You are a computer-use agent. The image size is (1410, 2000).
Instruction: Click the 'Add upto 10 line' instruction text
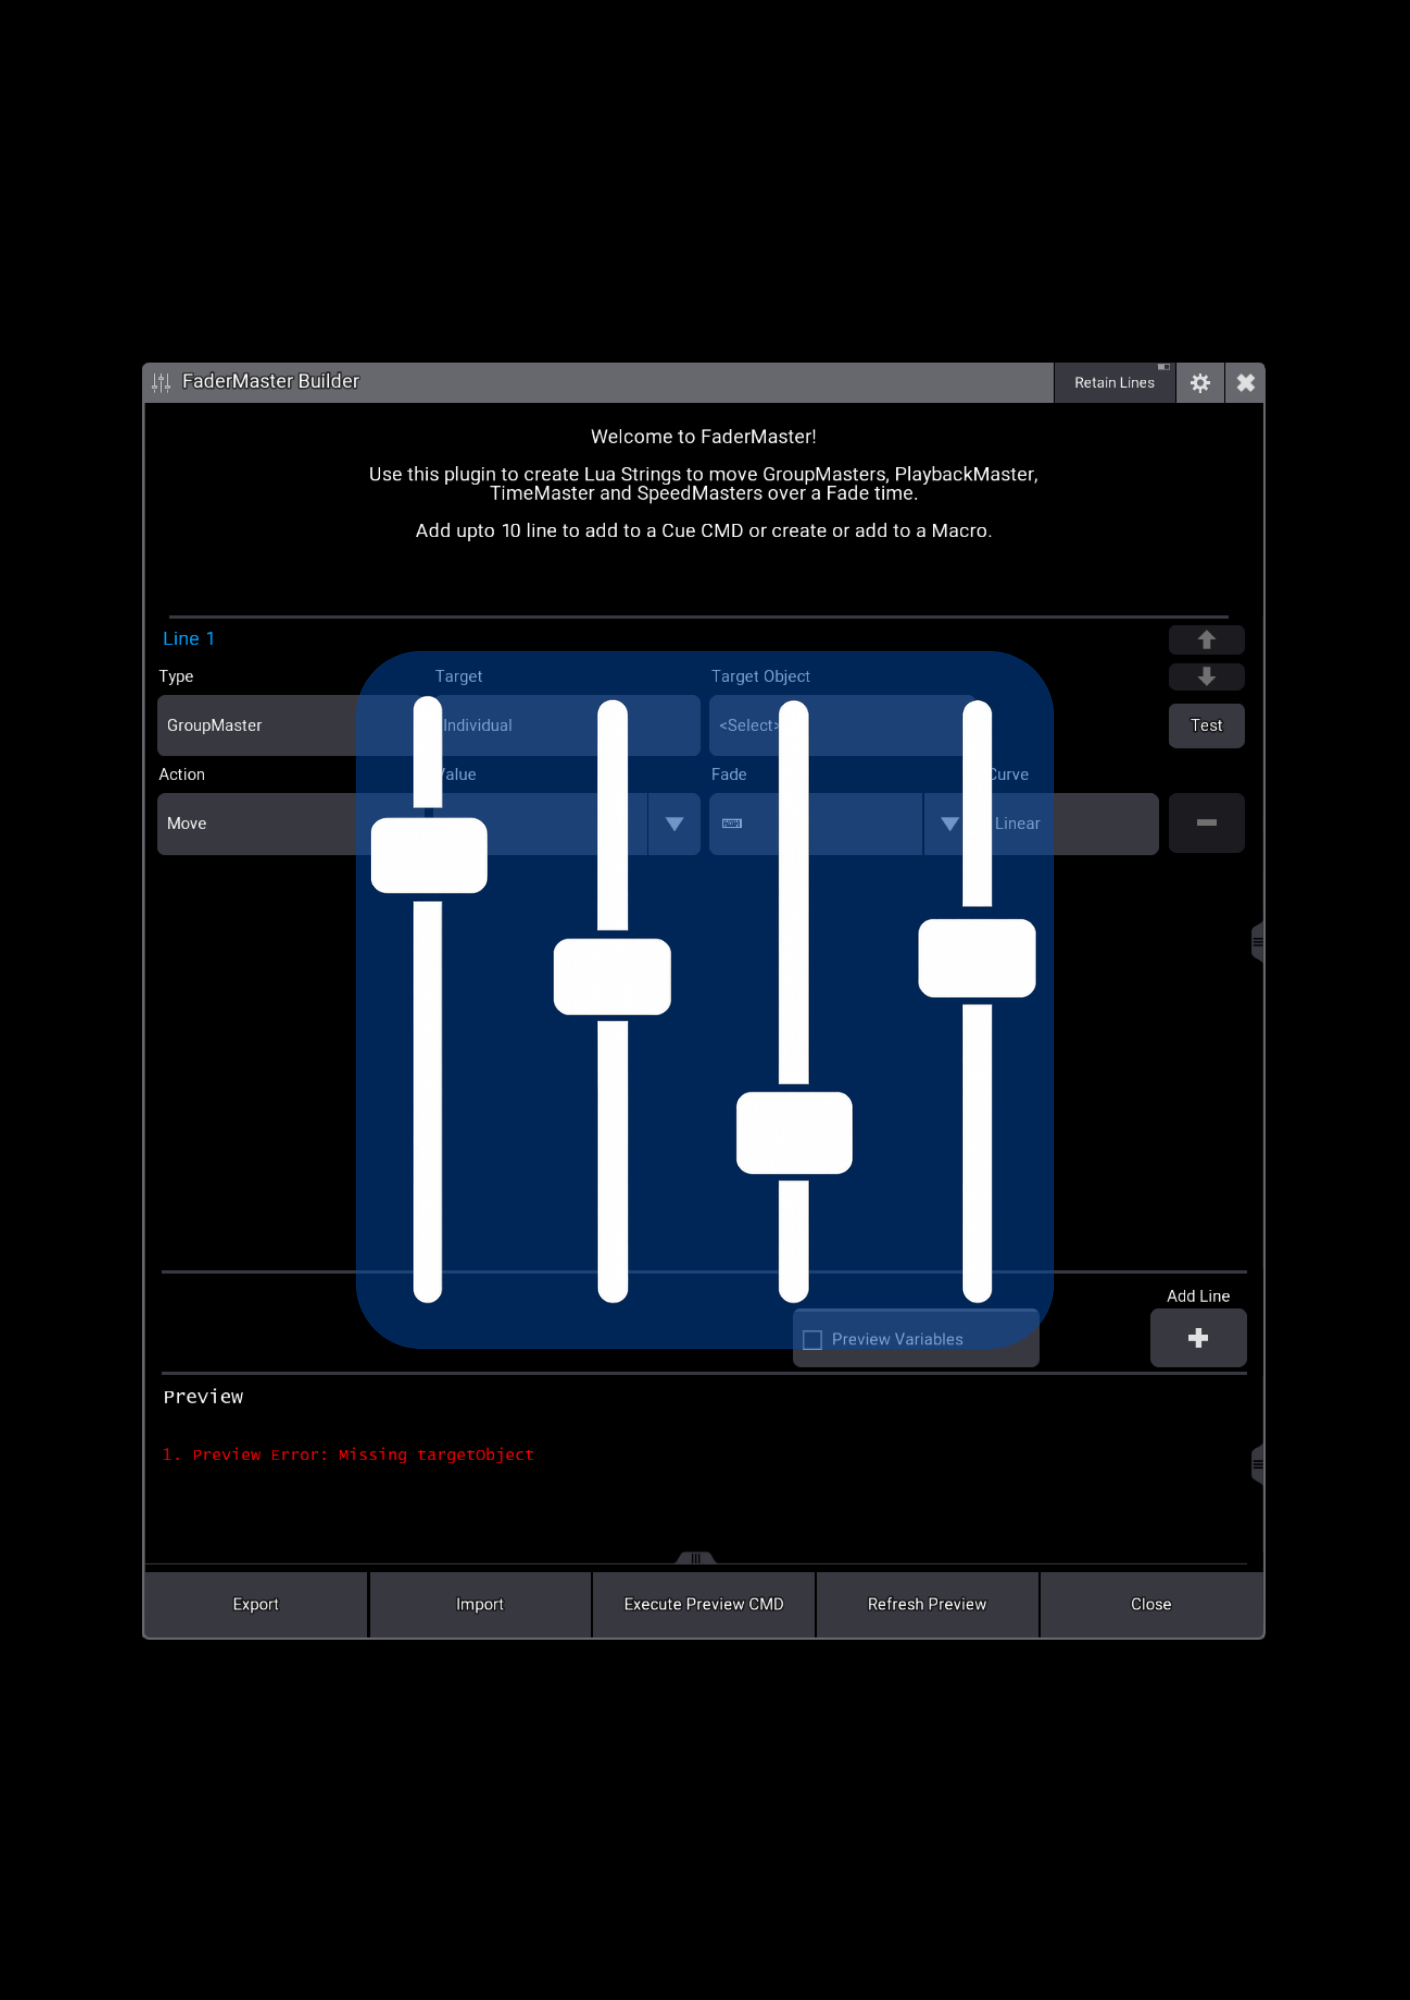tap(704, 531)
